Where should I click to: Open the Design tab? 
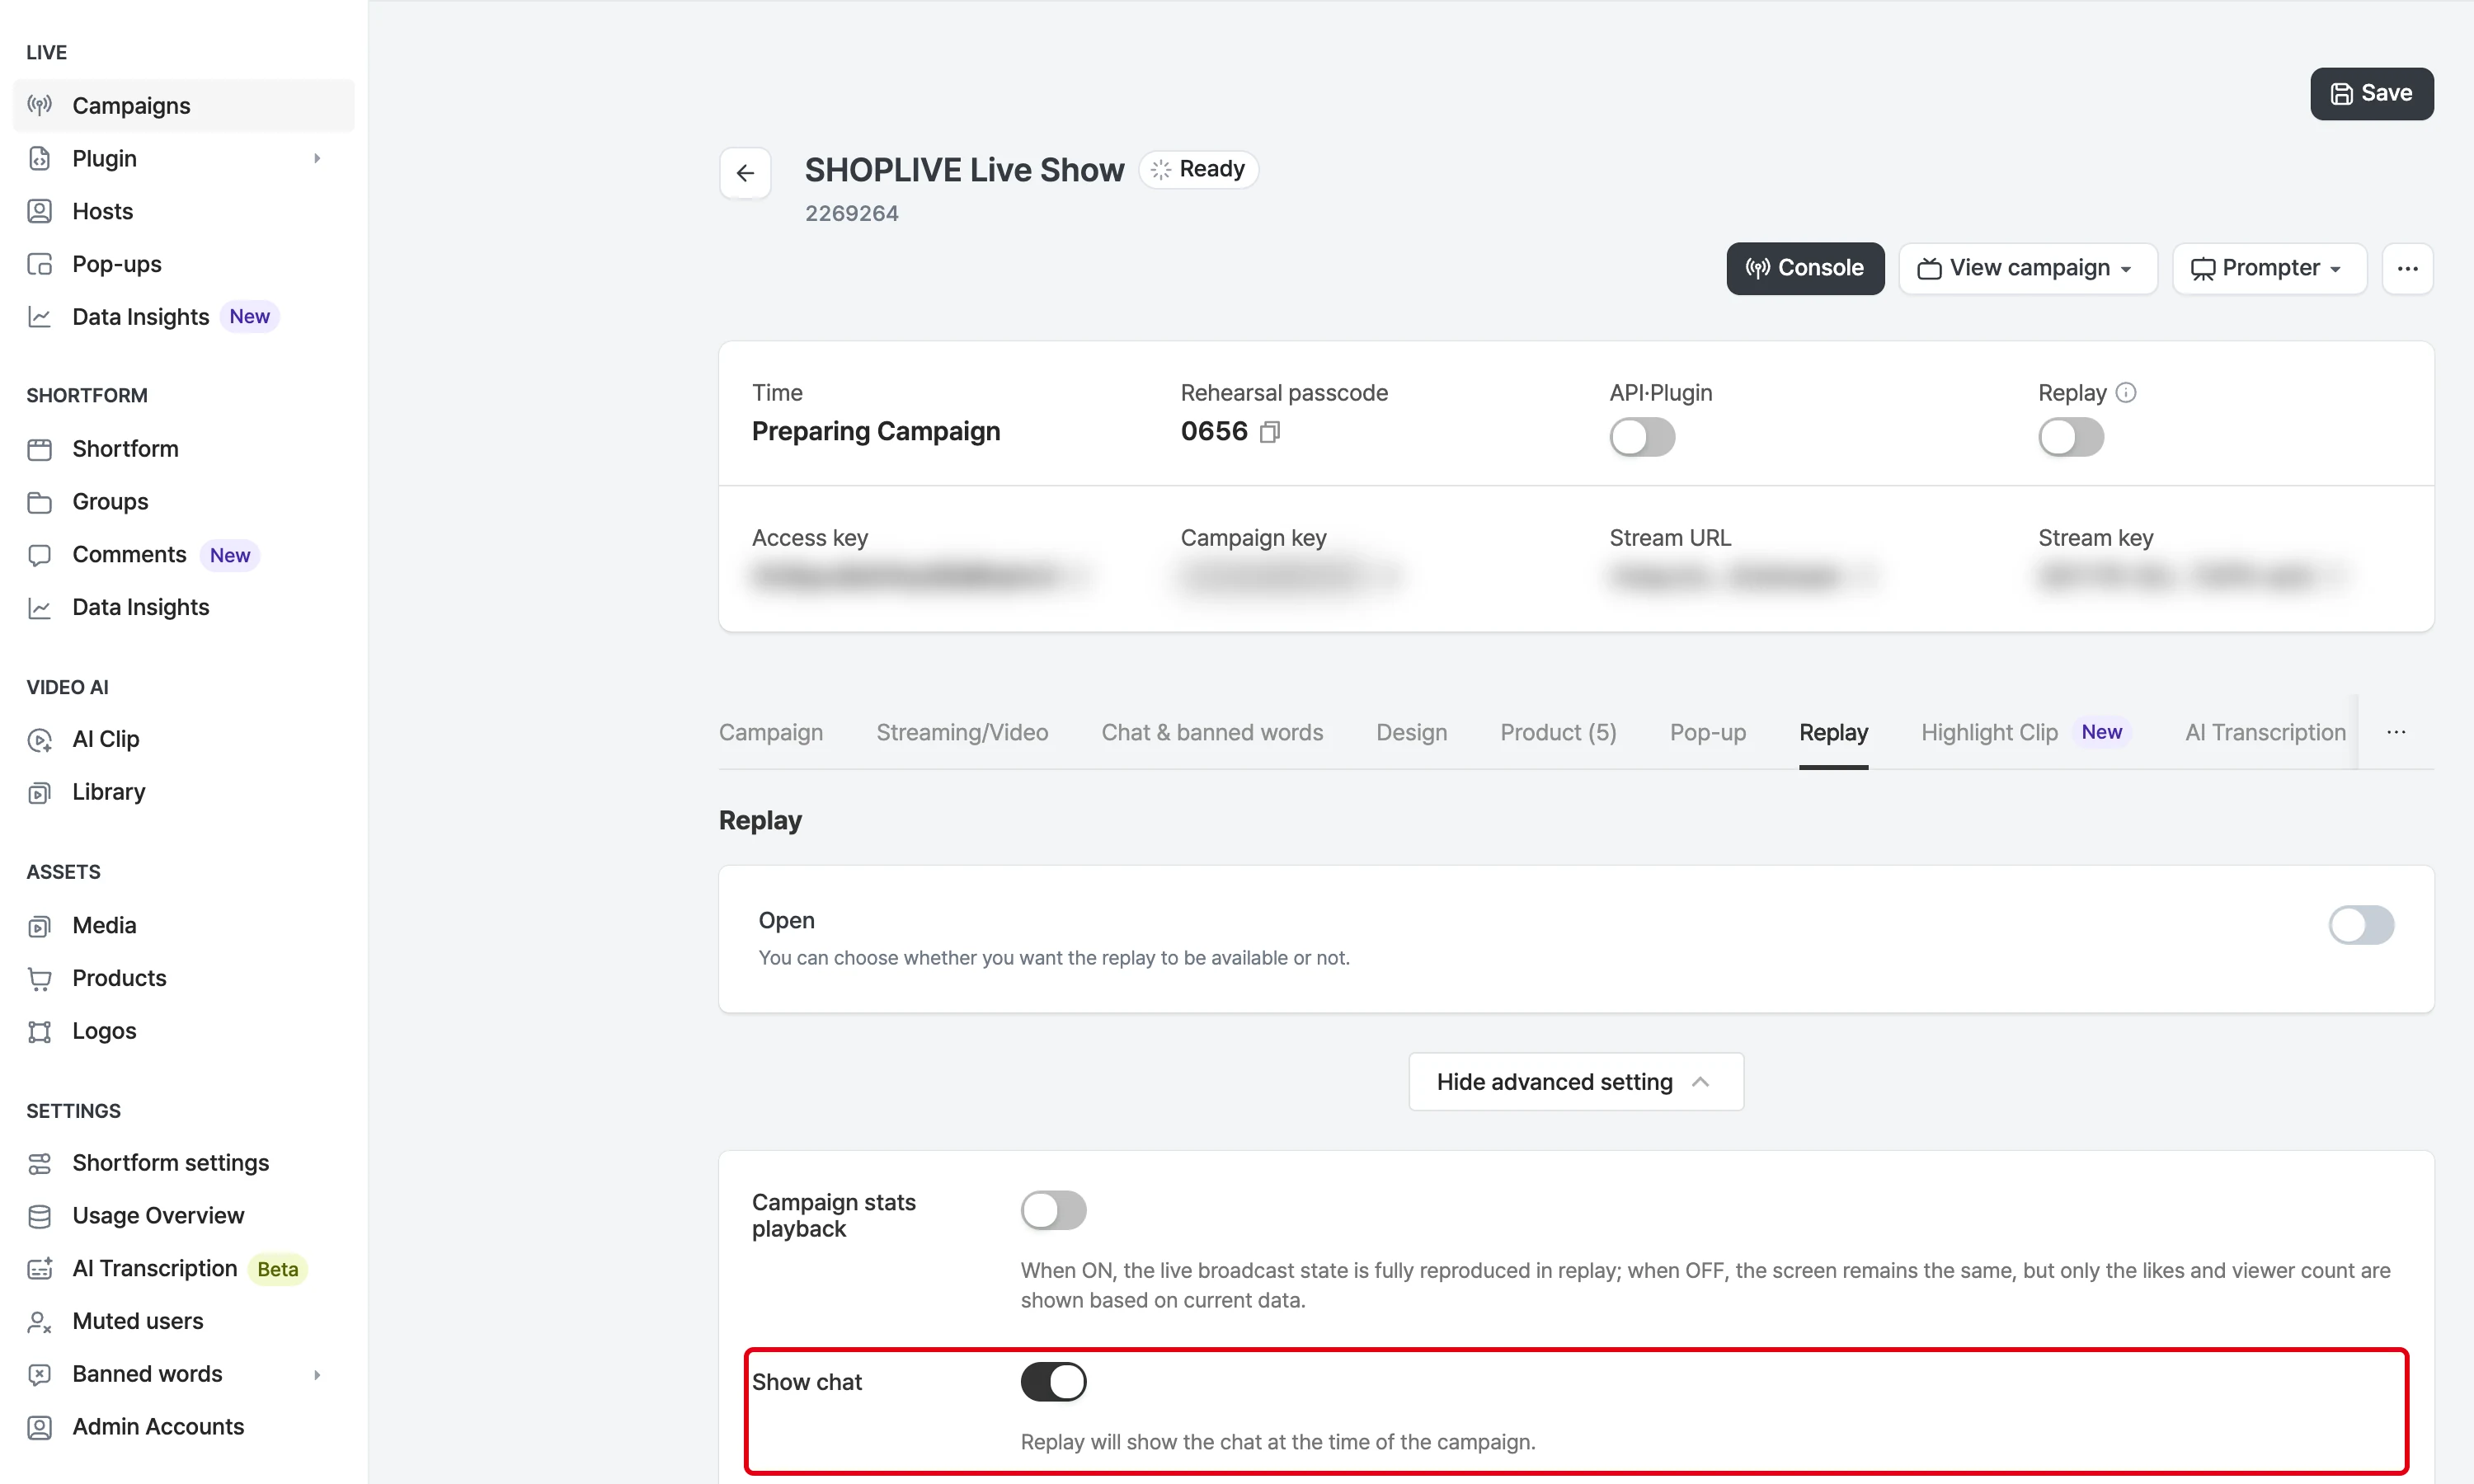tap(1411, 732)
